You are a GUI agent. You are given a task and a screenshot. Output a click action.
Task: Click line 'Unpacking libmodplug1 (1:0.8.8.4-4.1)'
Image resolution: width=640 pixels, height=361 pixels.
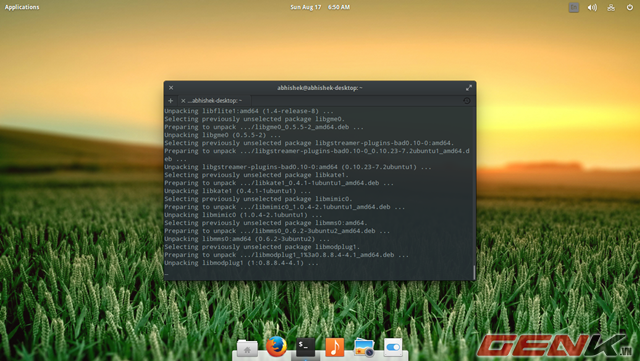(x=241, y=263)
